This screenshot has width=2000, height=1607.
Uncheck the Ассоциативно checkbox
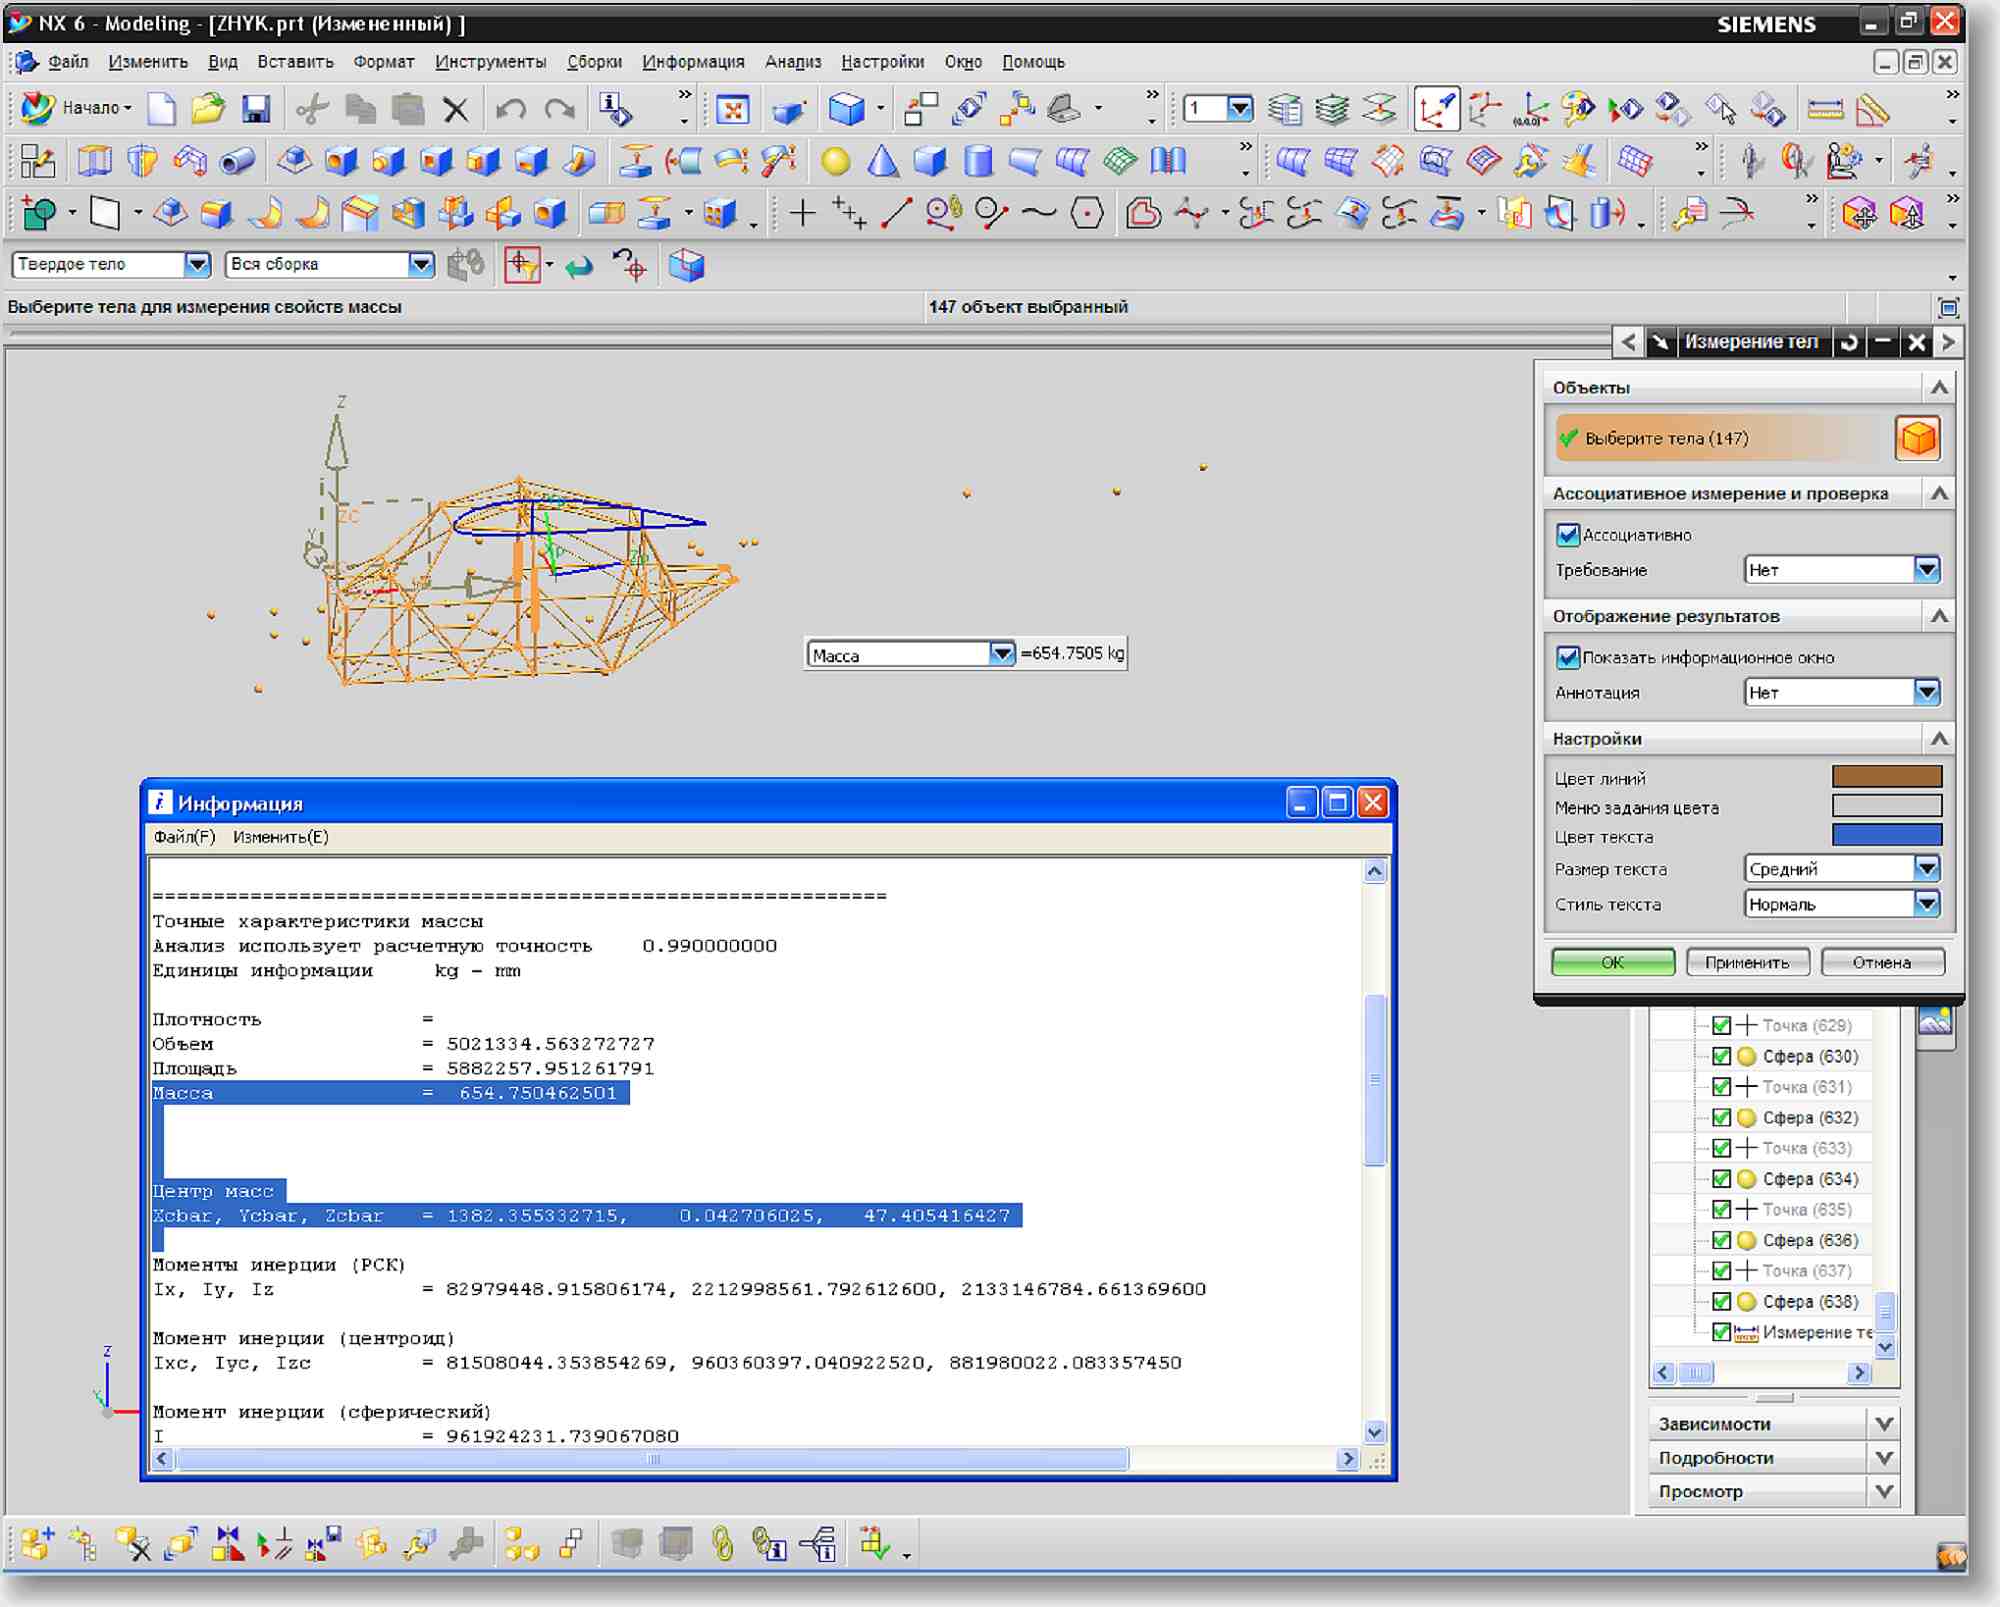click(1567, 535)
